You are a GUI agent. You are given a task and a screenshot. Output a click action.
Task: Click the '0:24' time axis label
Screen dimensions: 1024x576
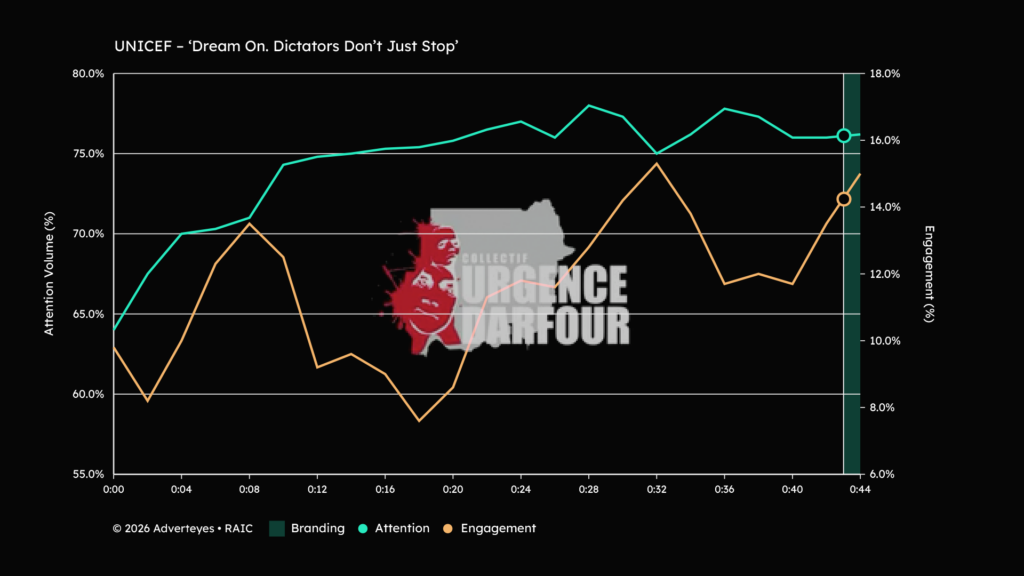(521, 489)
